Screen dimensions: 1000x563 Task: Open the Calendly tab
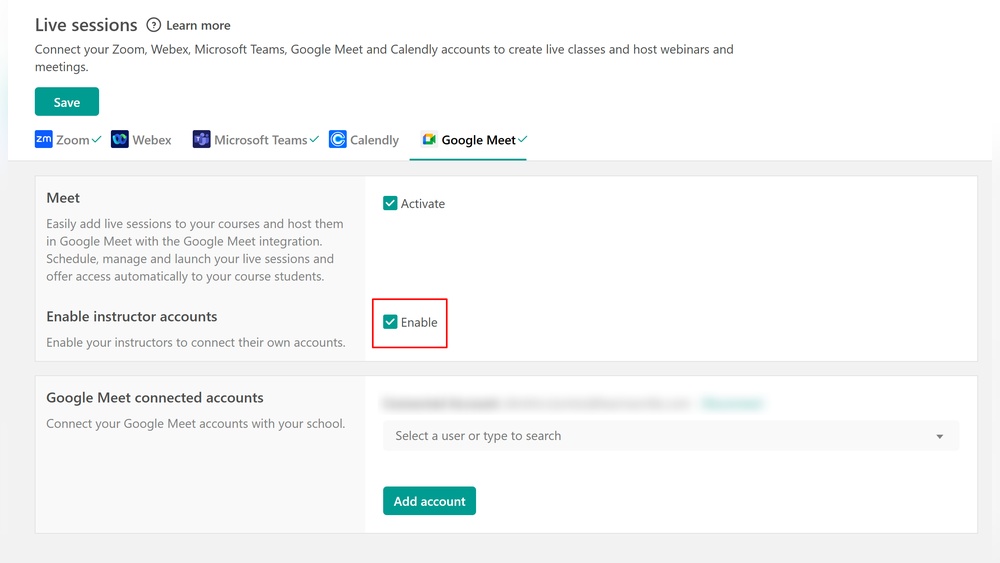(x=374, y=140)
